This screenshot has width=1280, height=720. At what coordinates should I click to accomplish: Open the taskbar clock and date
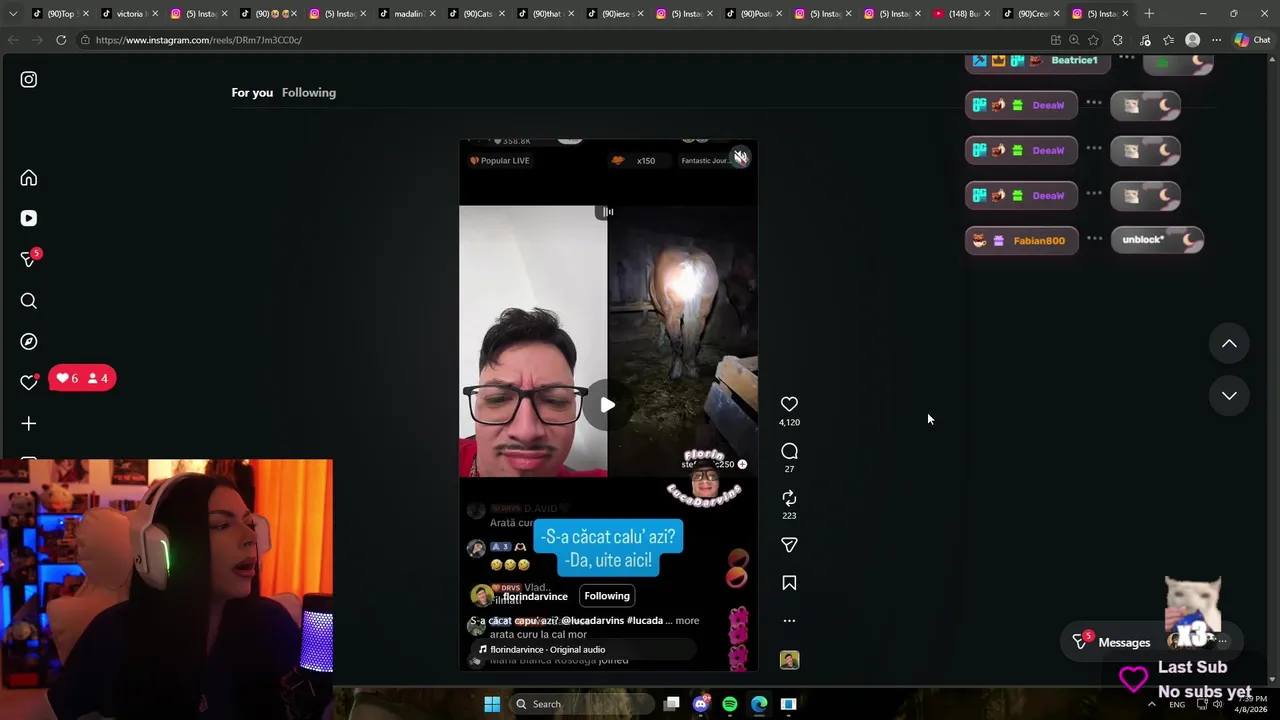click(1250, 704)
